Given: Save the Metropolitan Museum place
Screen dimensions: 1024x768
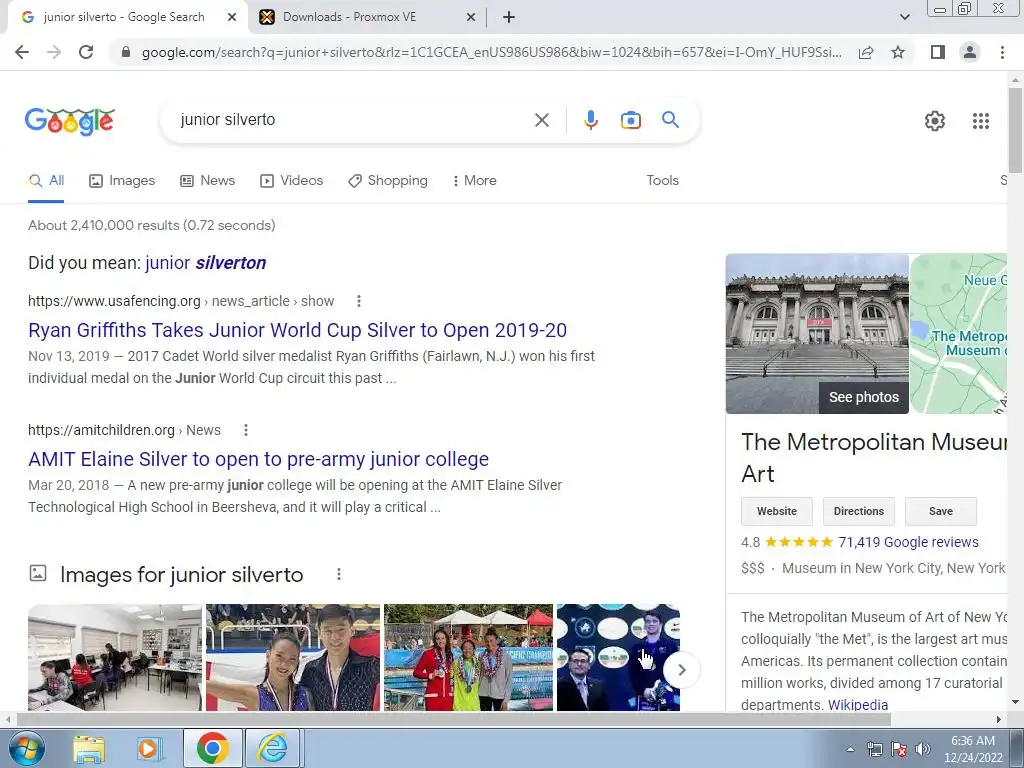Looking at the screenshot, I should click(x=940, y=511).
